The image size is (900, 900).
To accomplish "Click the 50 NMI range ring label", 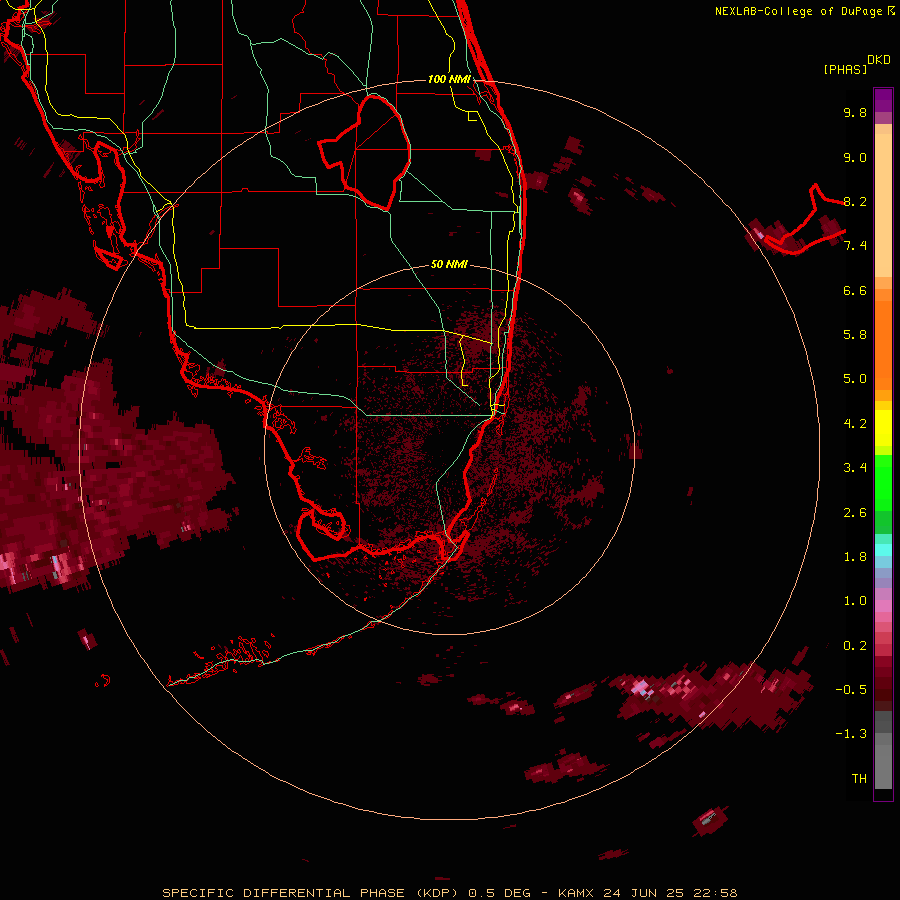I will 449,264.
